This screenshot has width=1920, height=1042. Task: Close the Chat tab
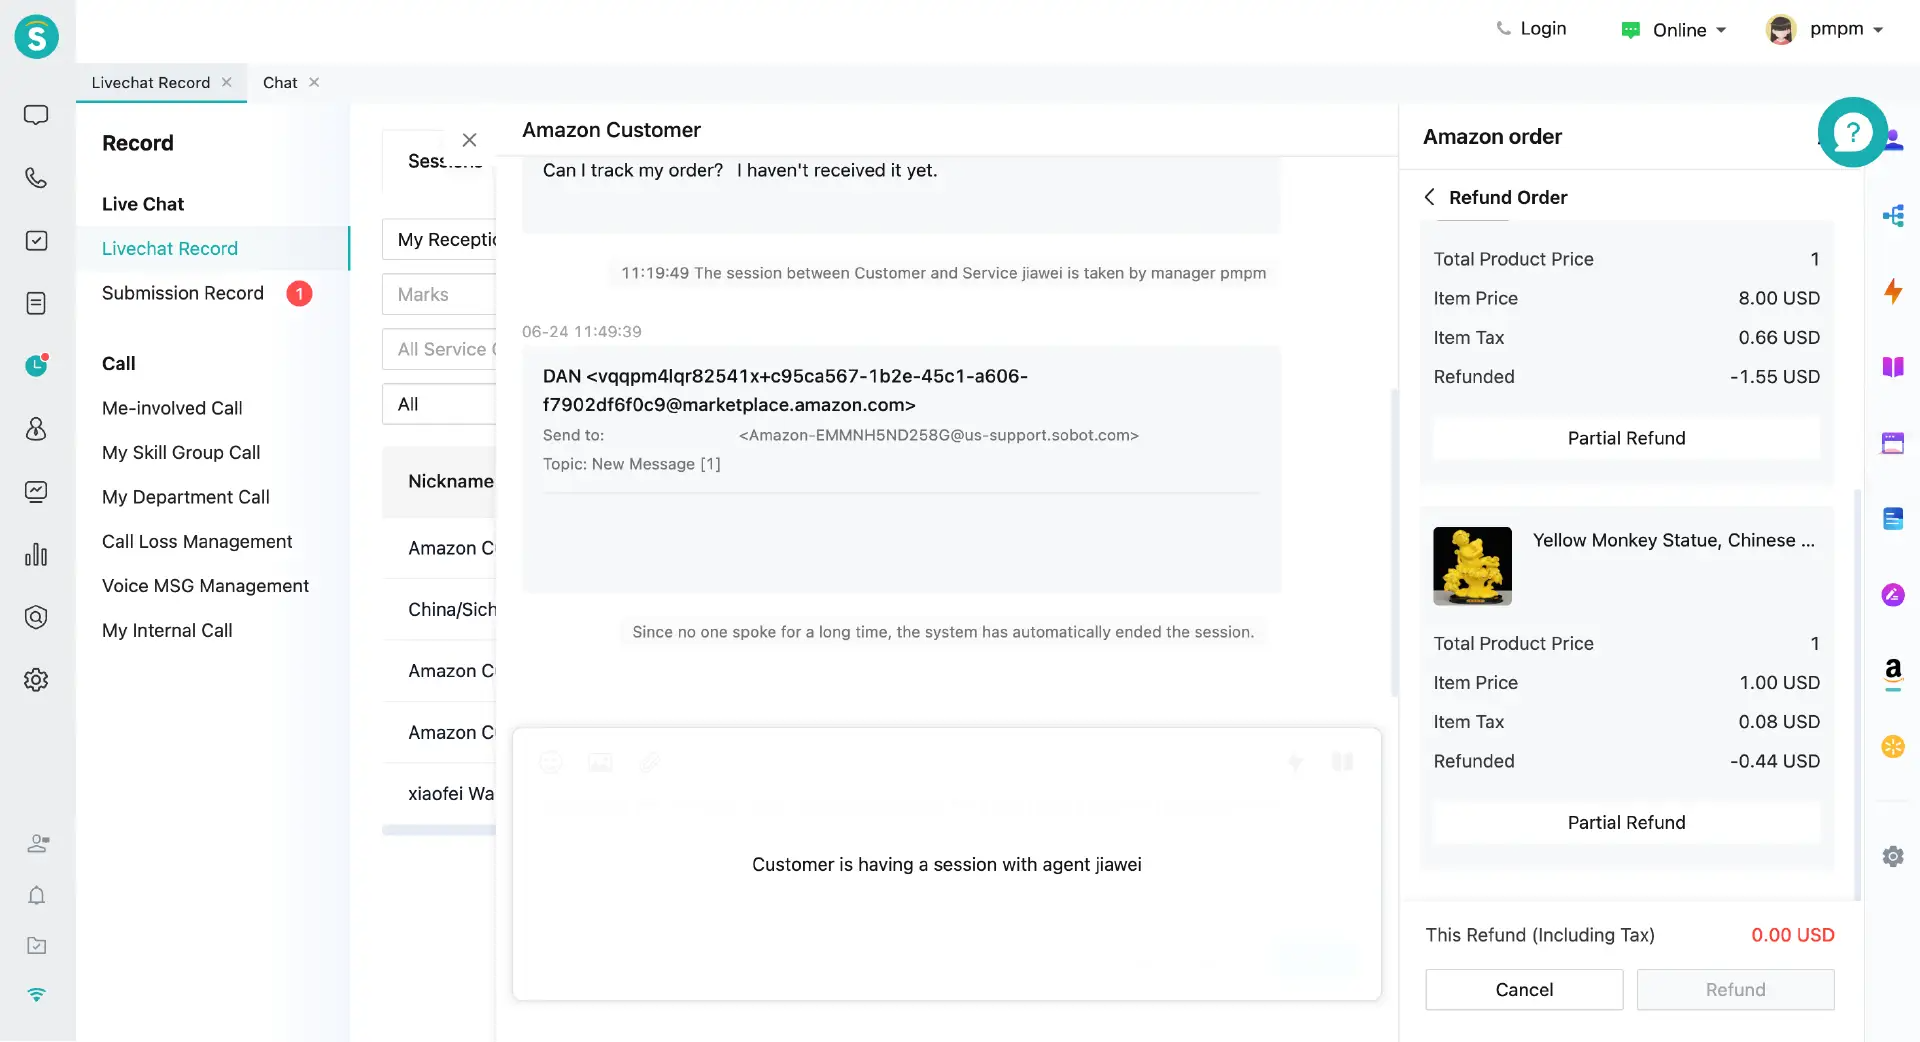pos(314,82)
